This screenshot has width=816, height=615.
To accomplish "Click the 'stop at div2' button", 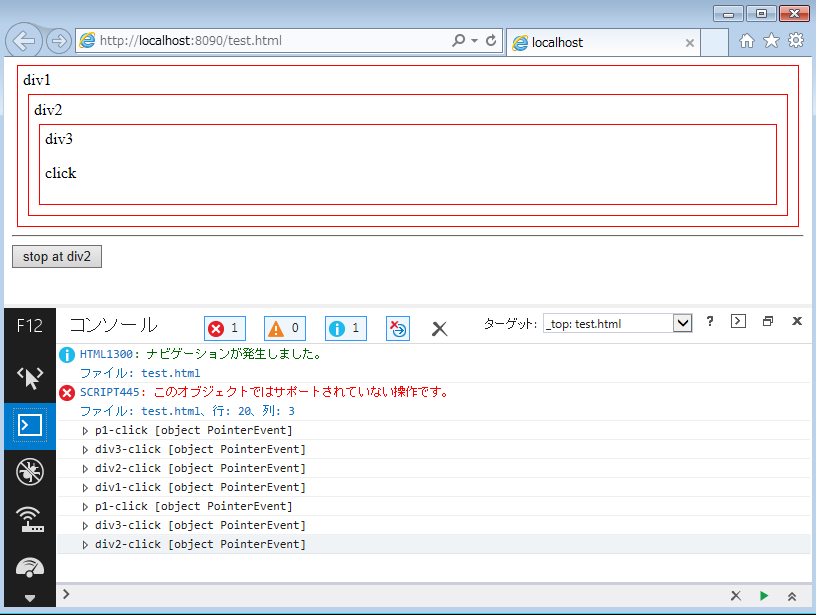I will tap(57, 257).
